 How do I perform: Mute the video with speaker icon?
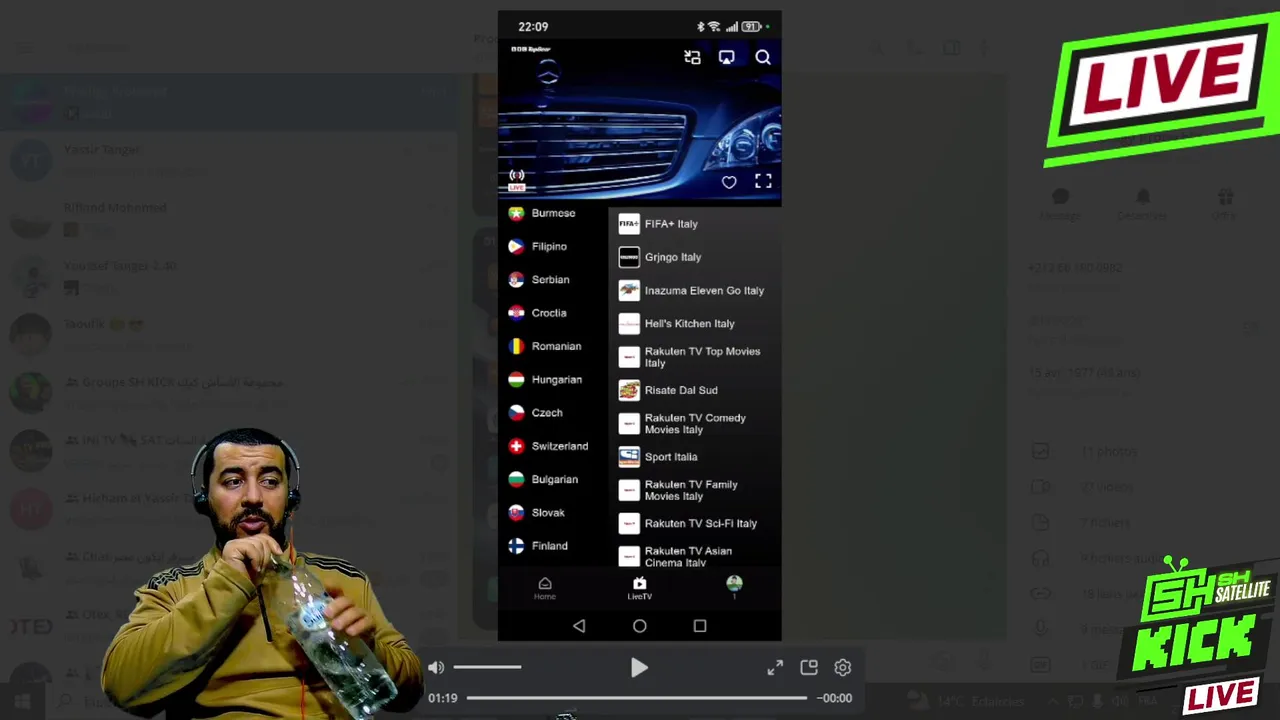(436, 667)
